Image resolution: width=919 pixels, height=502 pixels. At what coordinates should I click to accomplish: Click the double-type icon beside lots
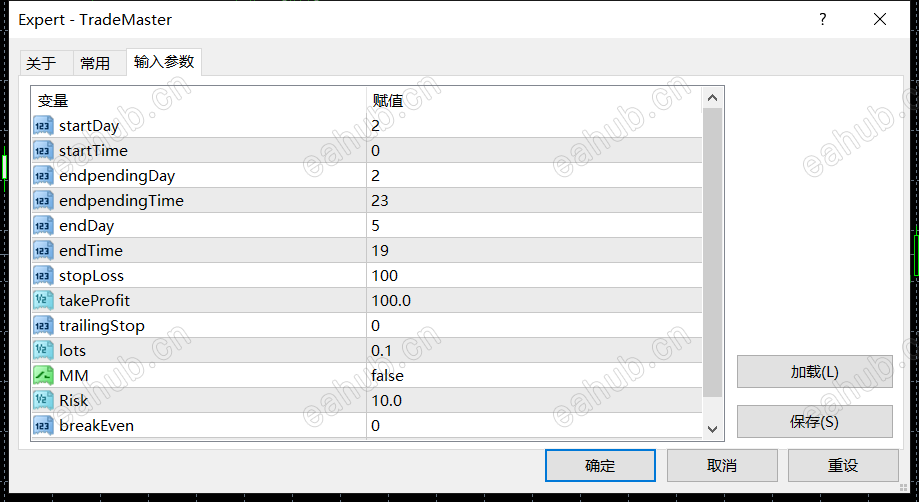click(x=43, y=351)
